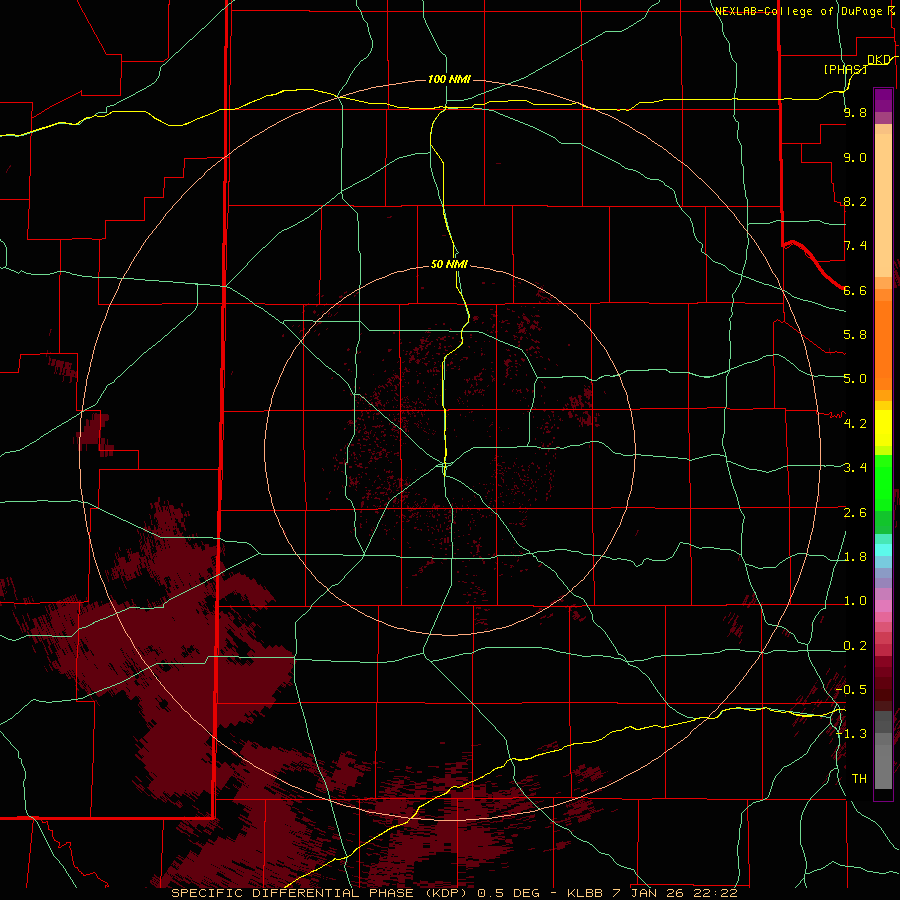Pick the pink segment of the color bar
Image resolution: width=900 pixels, height=900 pixels.
coord(883,606)
